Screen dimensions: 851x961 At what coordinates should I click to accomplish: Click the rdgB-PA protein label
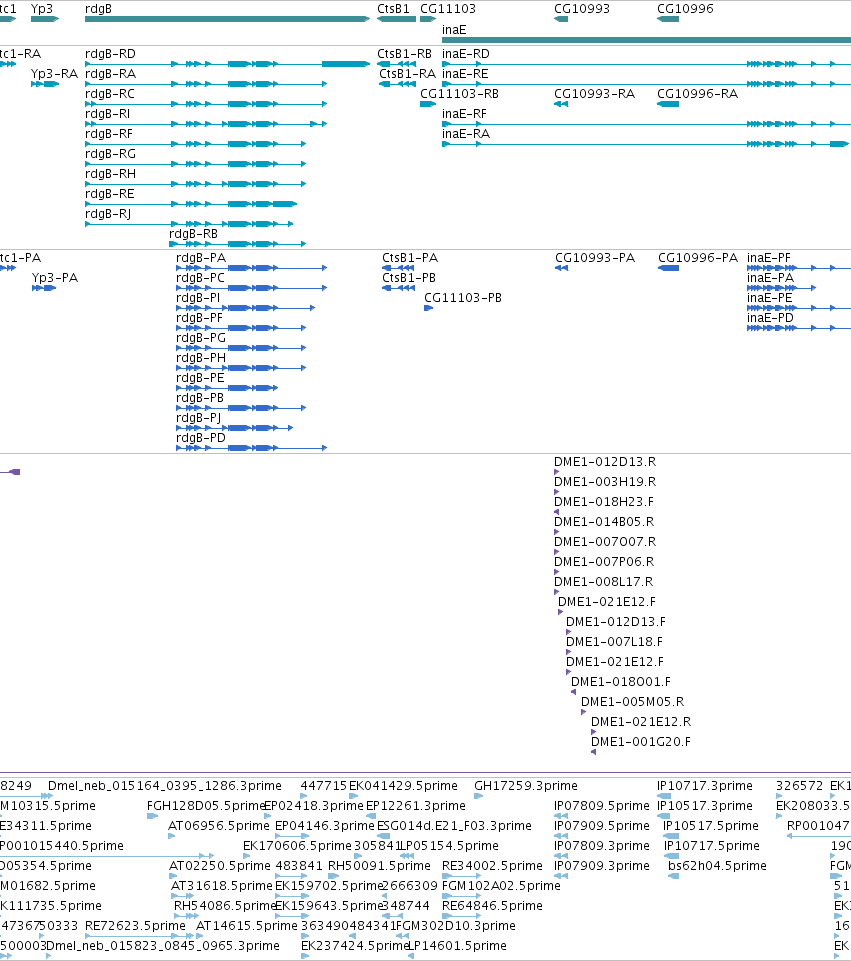click(201, 258)
